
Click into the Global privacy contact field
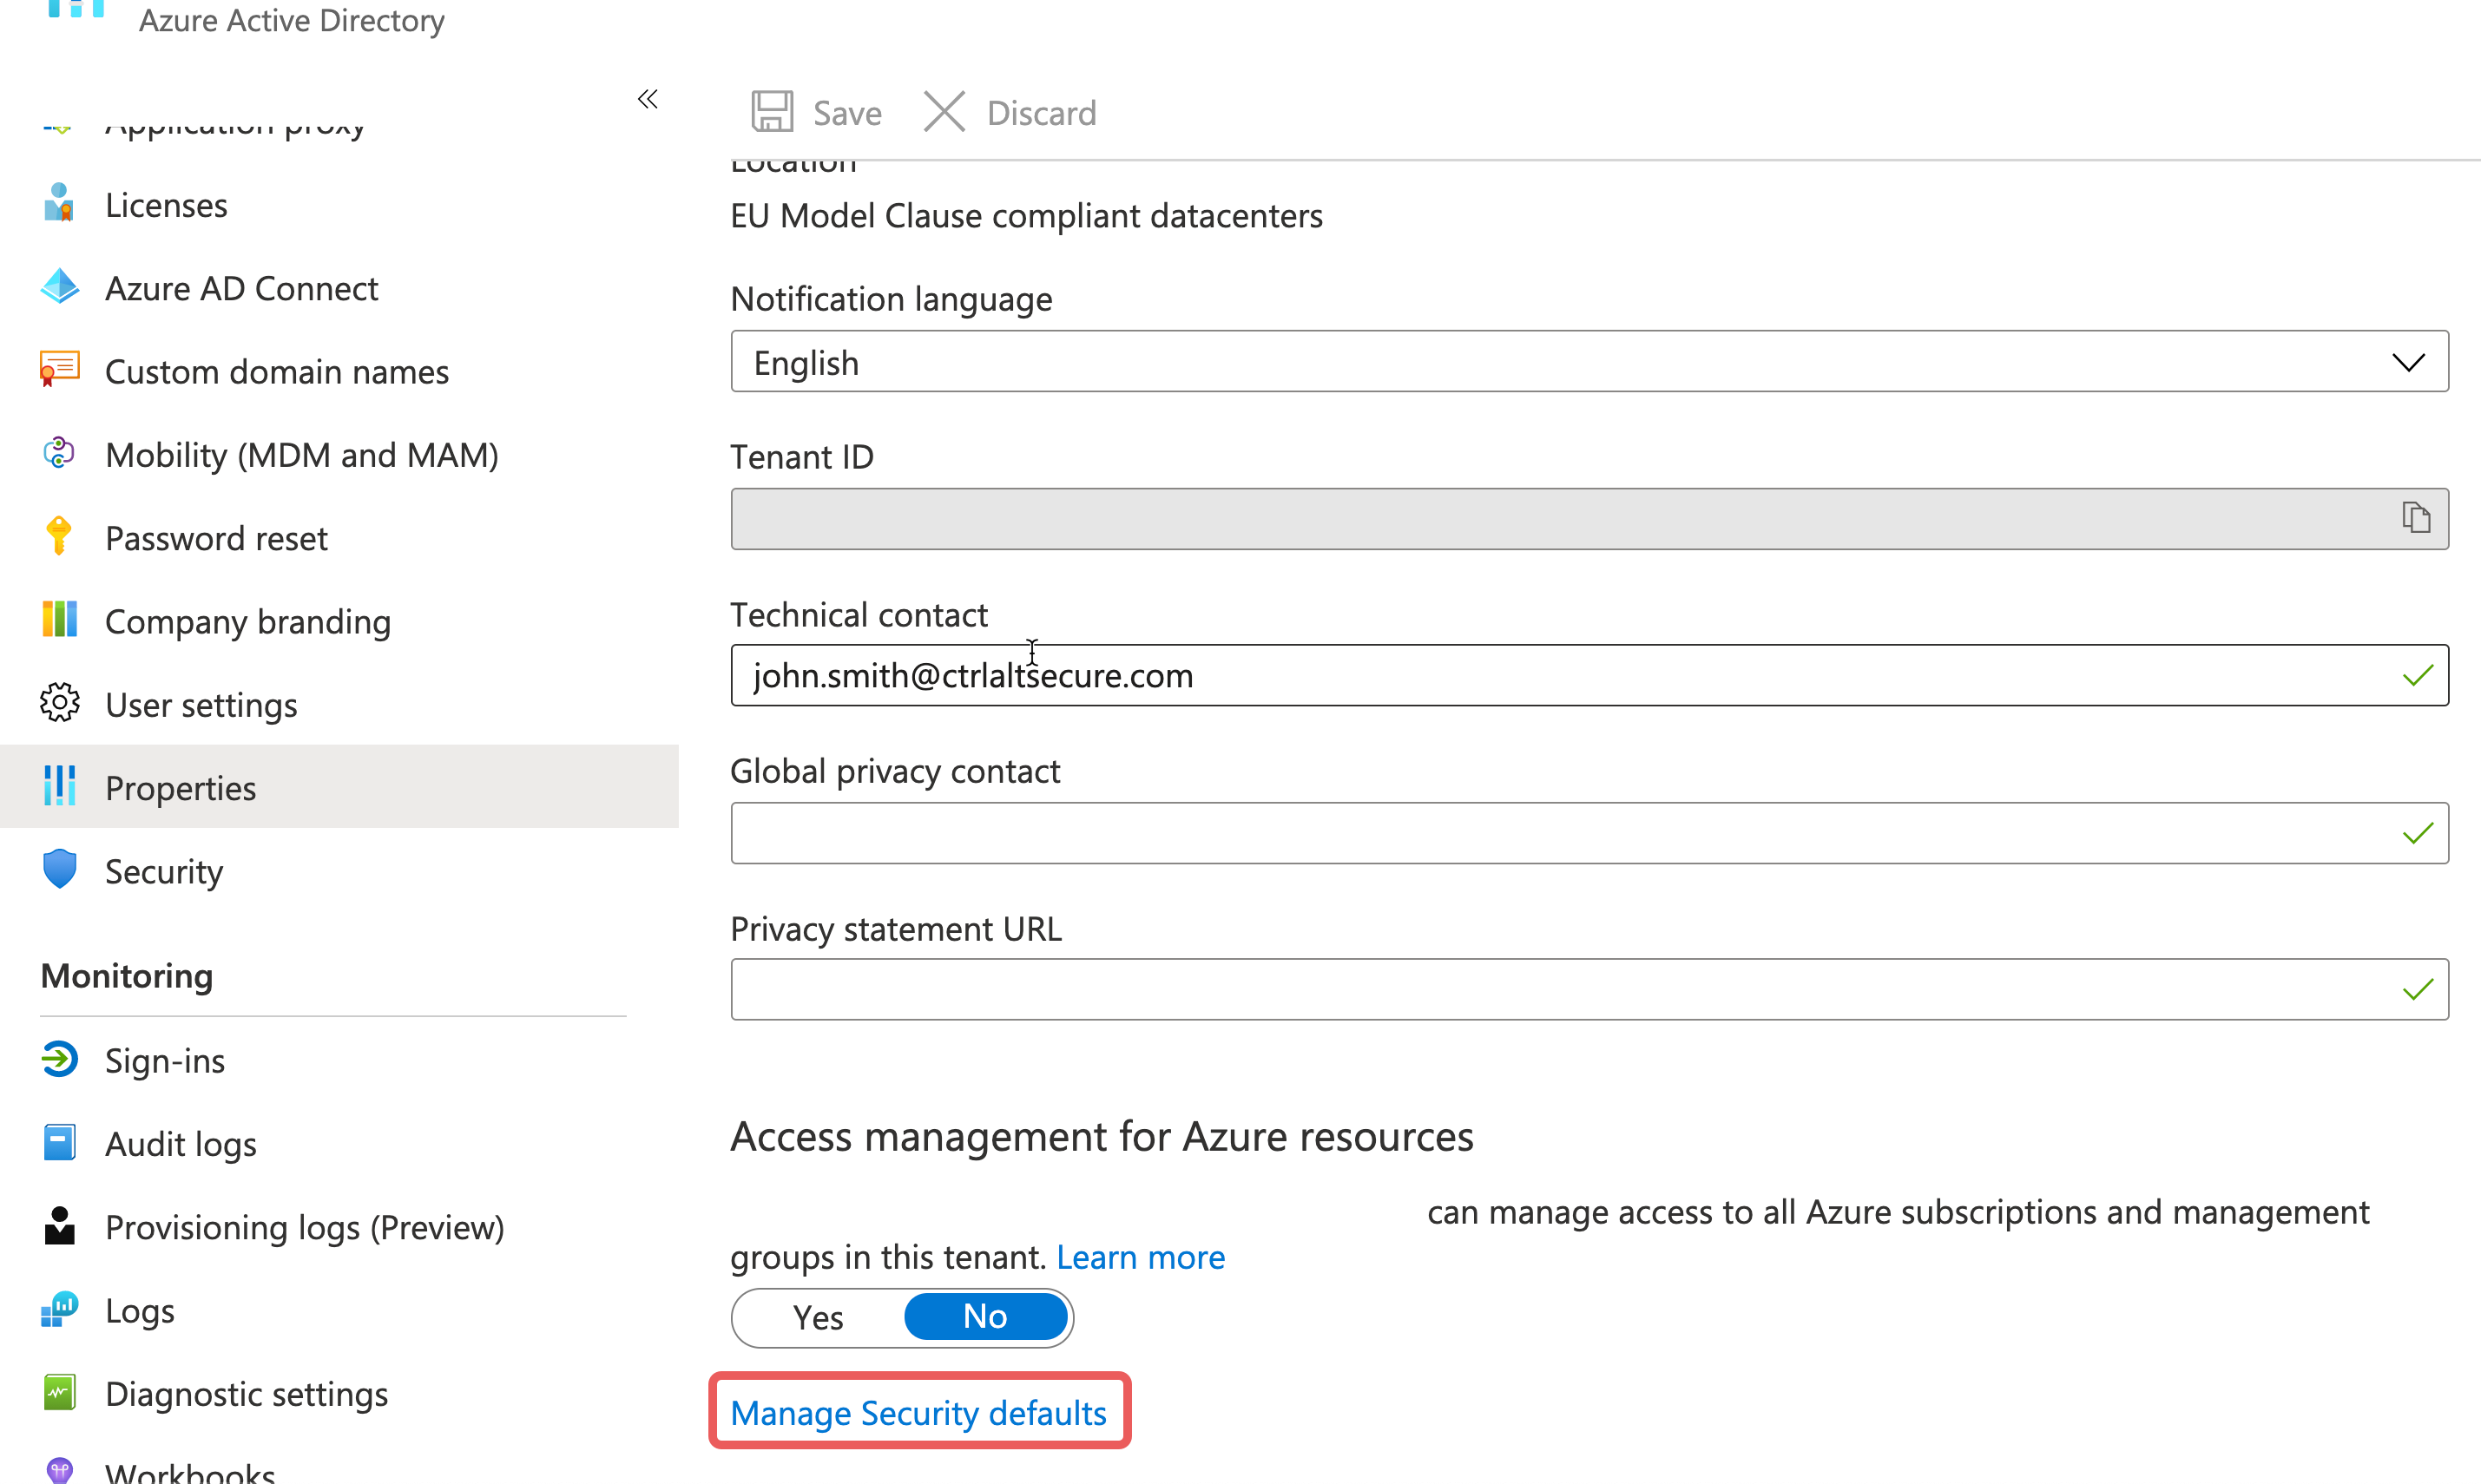click(x=1560, y=833)
